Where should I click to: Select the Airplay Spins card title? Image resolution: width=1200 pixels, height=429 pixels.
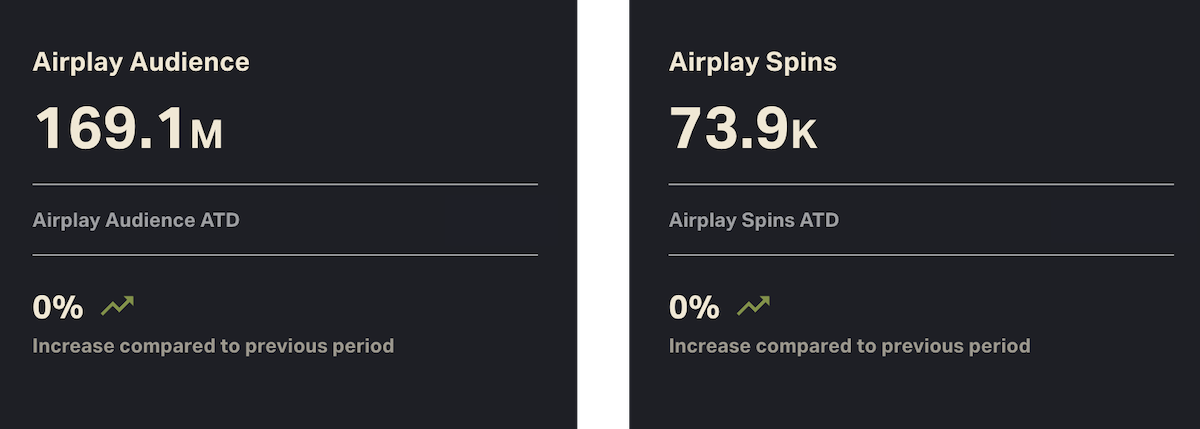coord(752,62)
